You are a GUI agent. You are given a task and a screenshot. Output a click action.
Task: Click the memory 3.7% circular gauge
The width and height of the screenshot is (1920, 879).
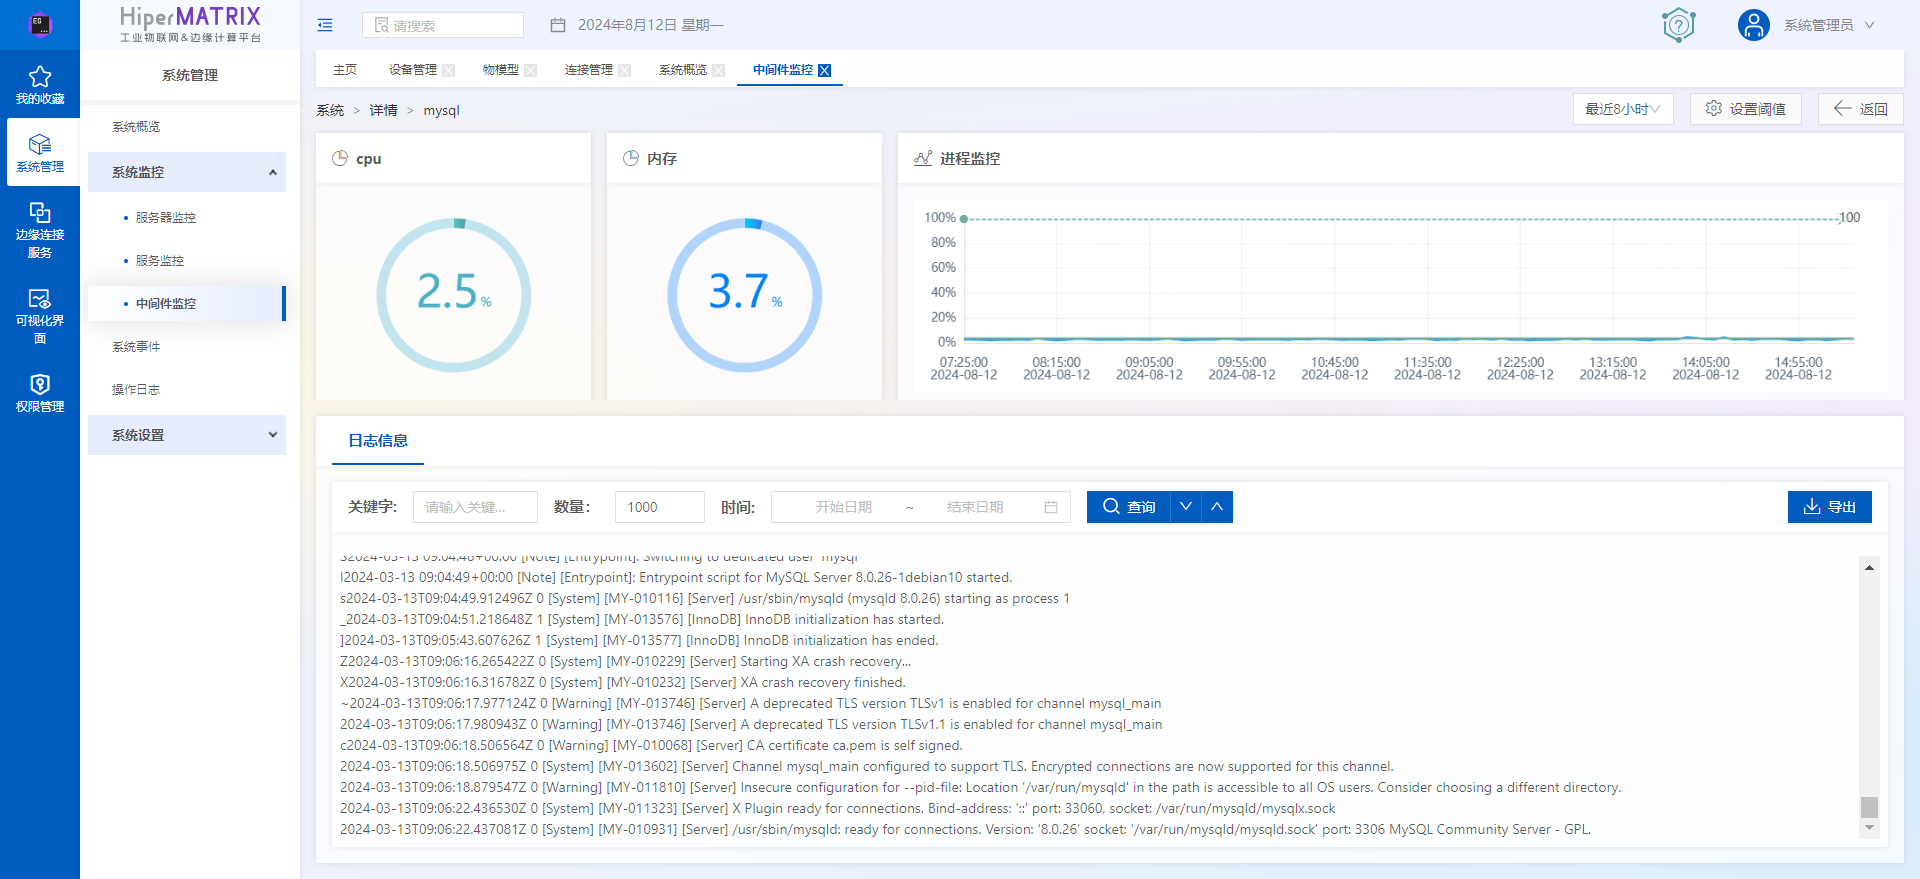pyautogui.click(x=745, y=295)
